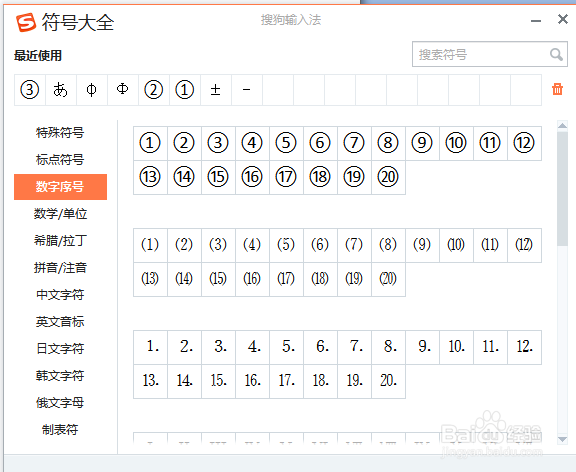Click the scrollbar down arrow

(x=562, y=439)
